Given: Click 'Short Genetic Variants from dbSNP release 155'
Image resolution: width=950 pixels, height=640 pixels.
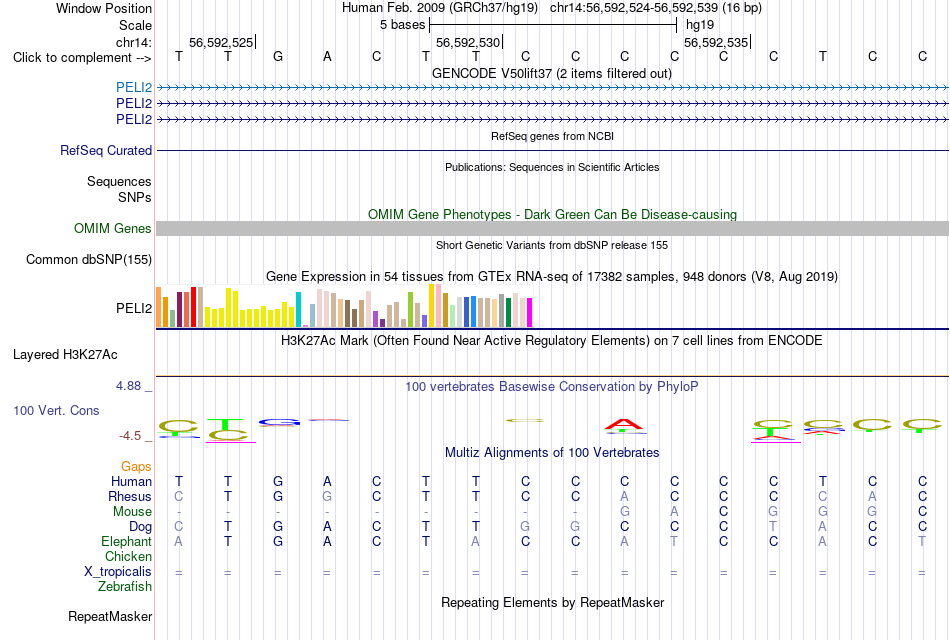Looking at the screenshot, I should [x=552, y=245].
